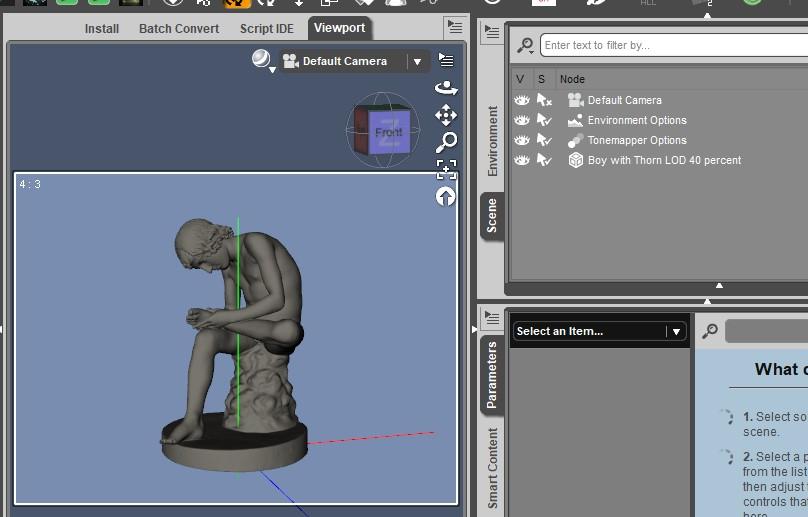Click the S column header
Image resolution: width=808 pixels, height=517 pixels.
(x=542, y=79)
